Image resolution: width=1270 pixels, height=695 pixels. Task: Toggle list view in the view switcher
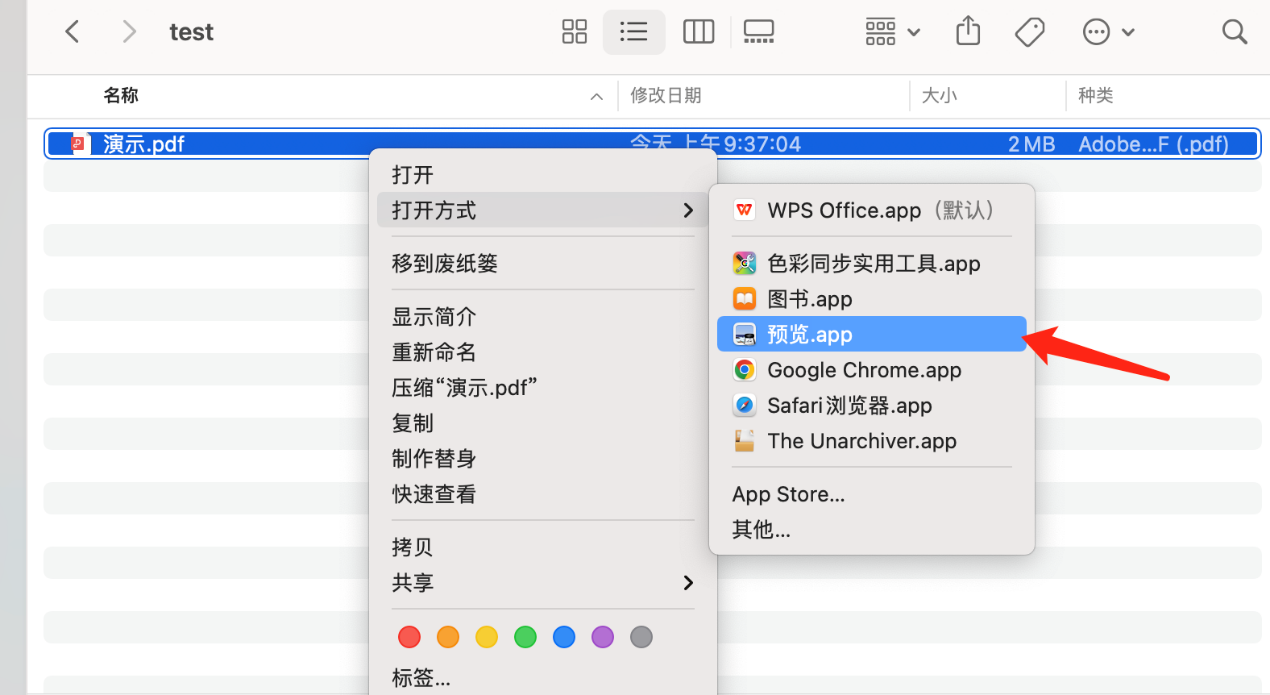coord(634,31)
